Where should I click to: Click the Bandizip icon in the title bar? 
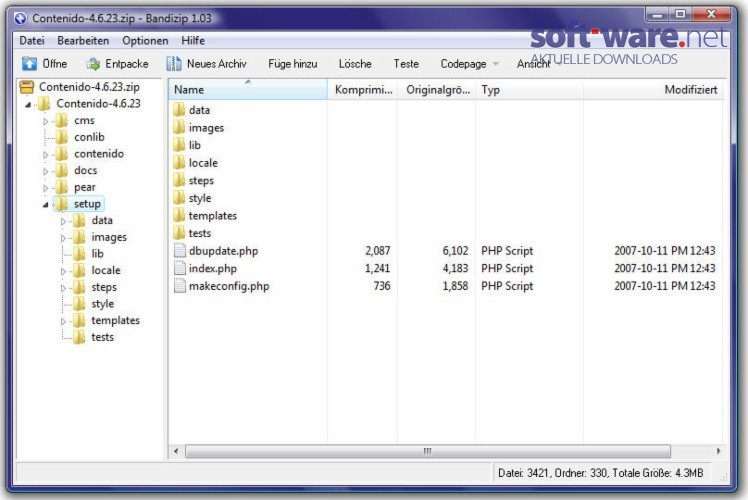click(20, 18)
